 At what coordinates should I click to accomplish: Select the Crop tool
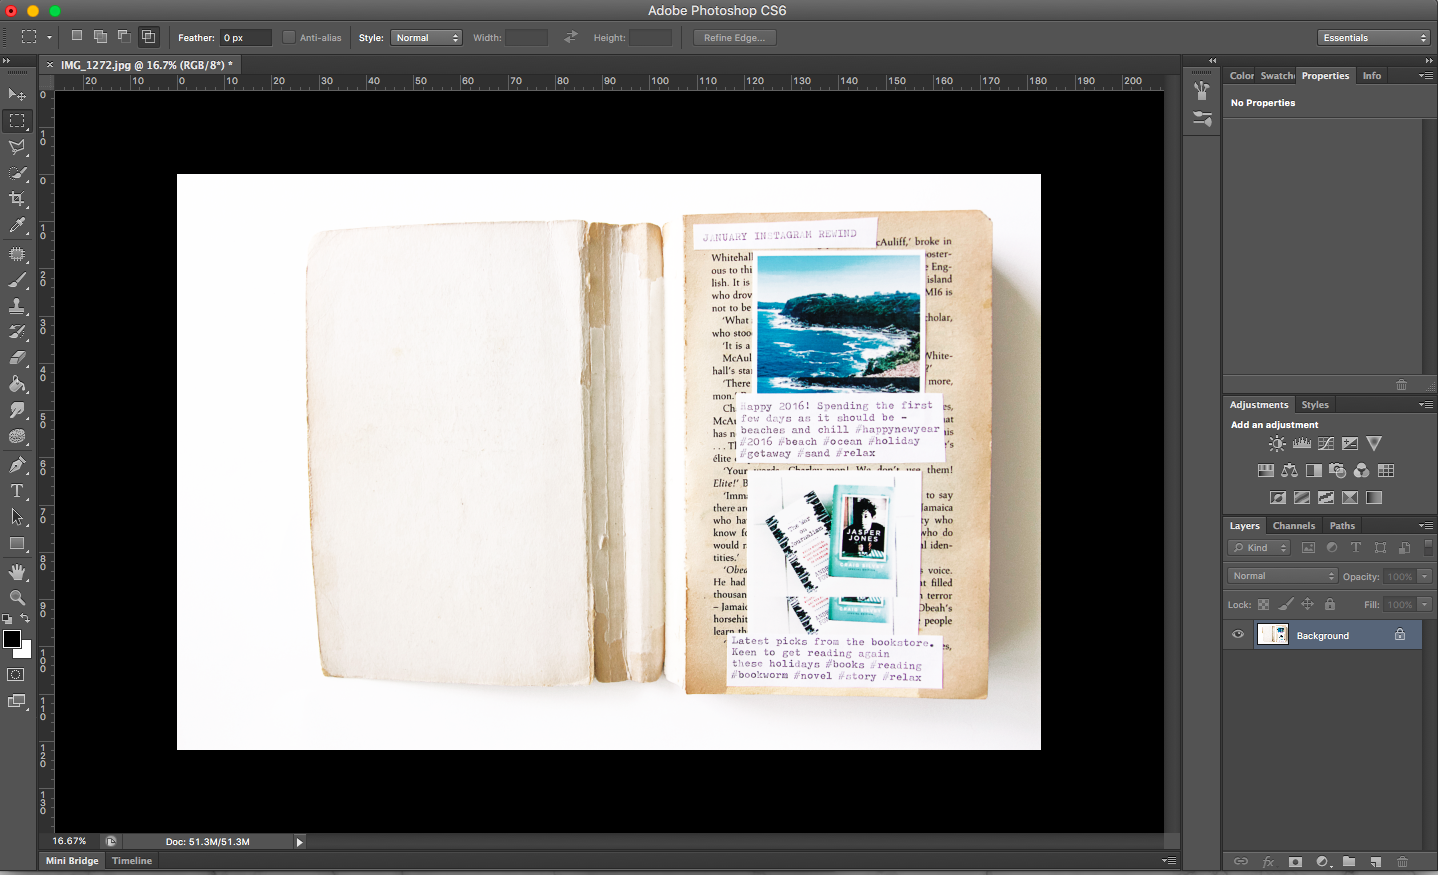point(17,199)
